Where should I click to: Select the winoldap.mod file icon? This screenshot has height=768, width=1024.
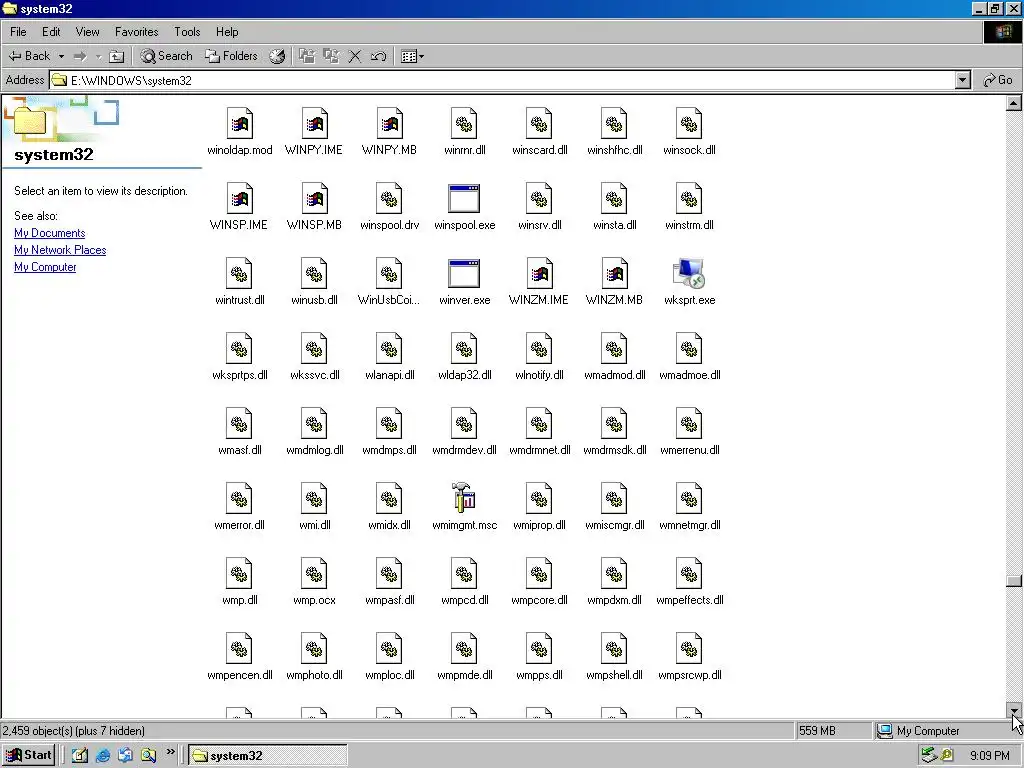click(x=240, y=124)
